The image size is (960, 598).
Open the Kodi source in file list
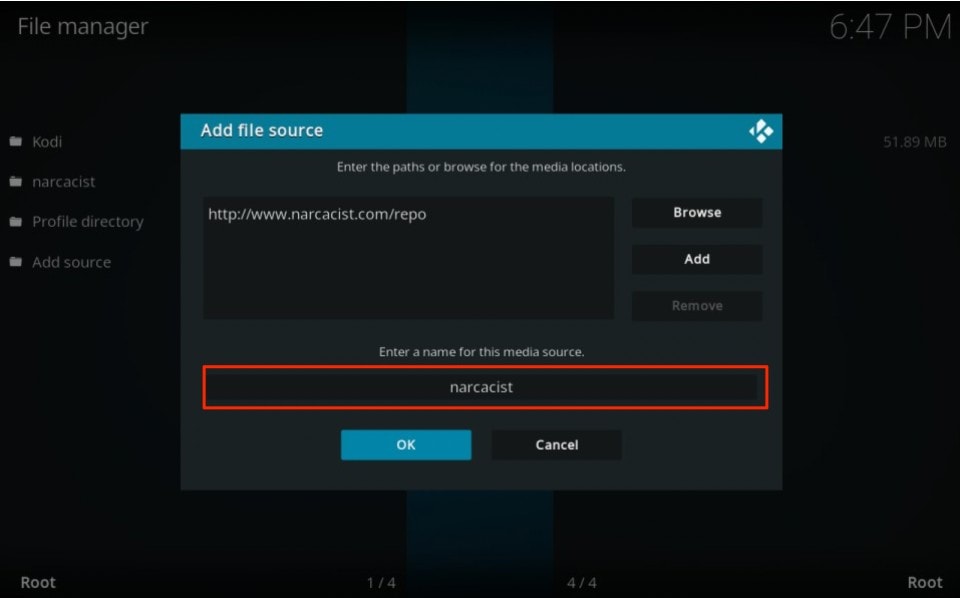(x=47, y=142)
